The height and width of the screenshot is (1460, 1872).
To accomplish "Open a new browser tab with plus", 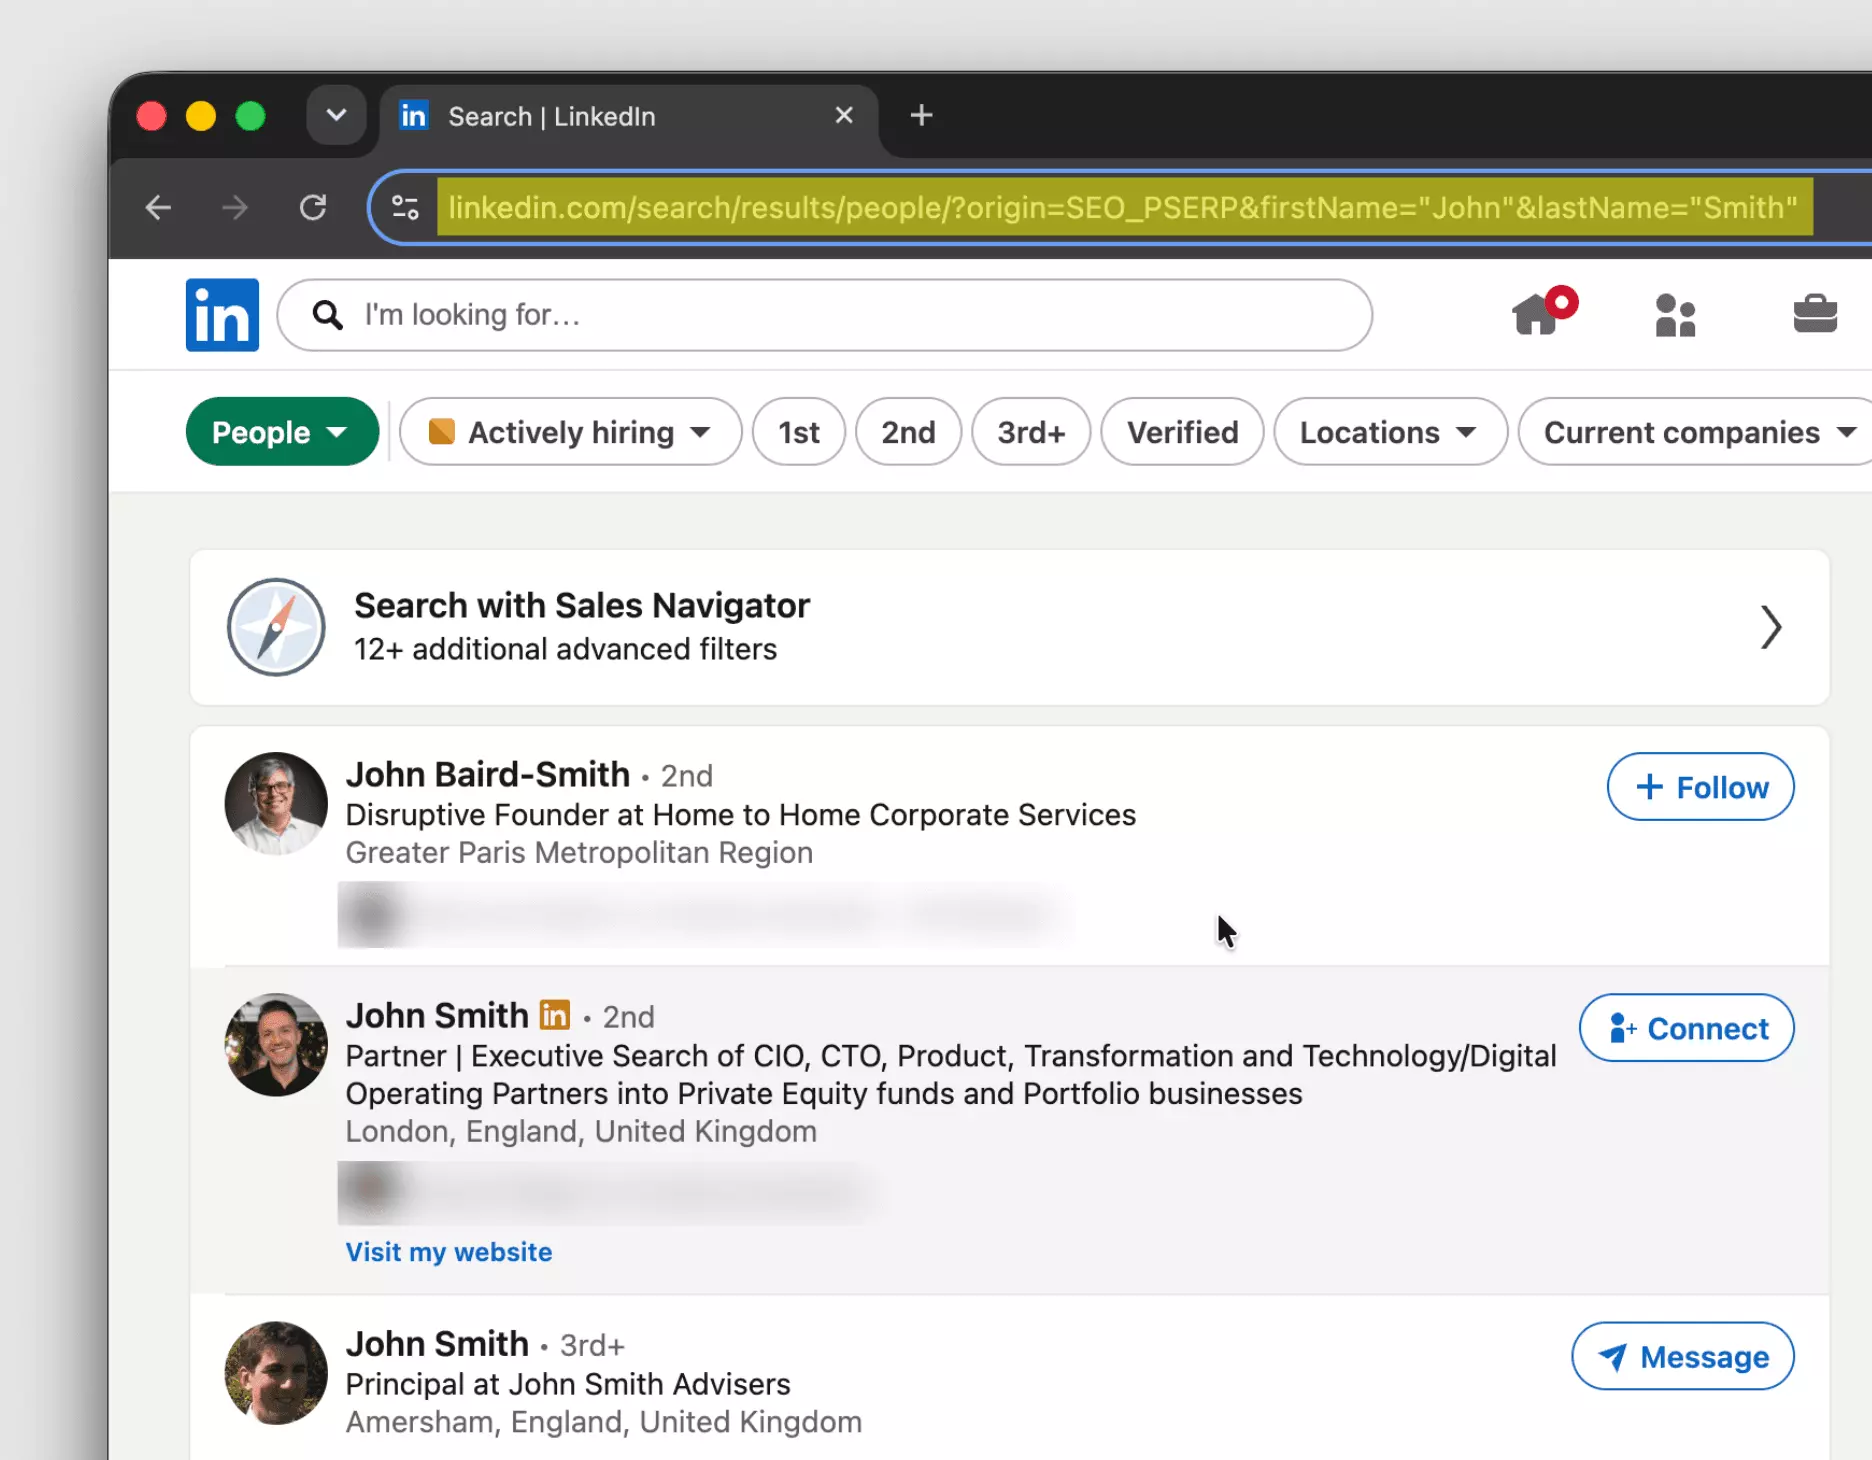I will pos(921,116).
